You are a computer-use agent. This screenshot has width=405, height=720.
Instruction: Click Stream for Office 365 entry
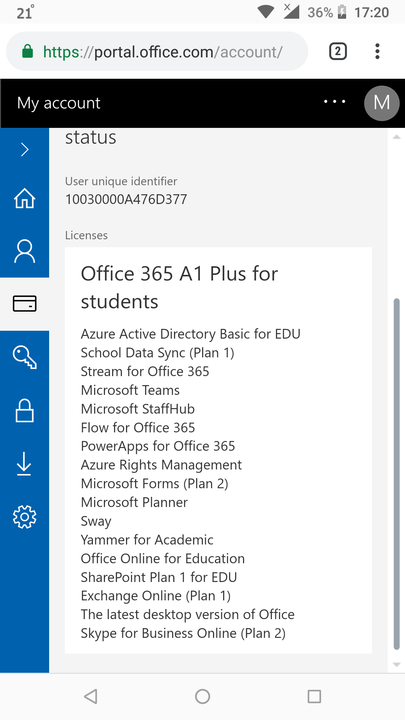pyautogui.click(x=145, y=371)
